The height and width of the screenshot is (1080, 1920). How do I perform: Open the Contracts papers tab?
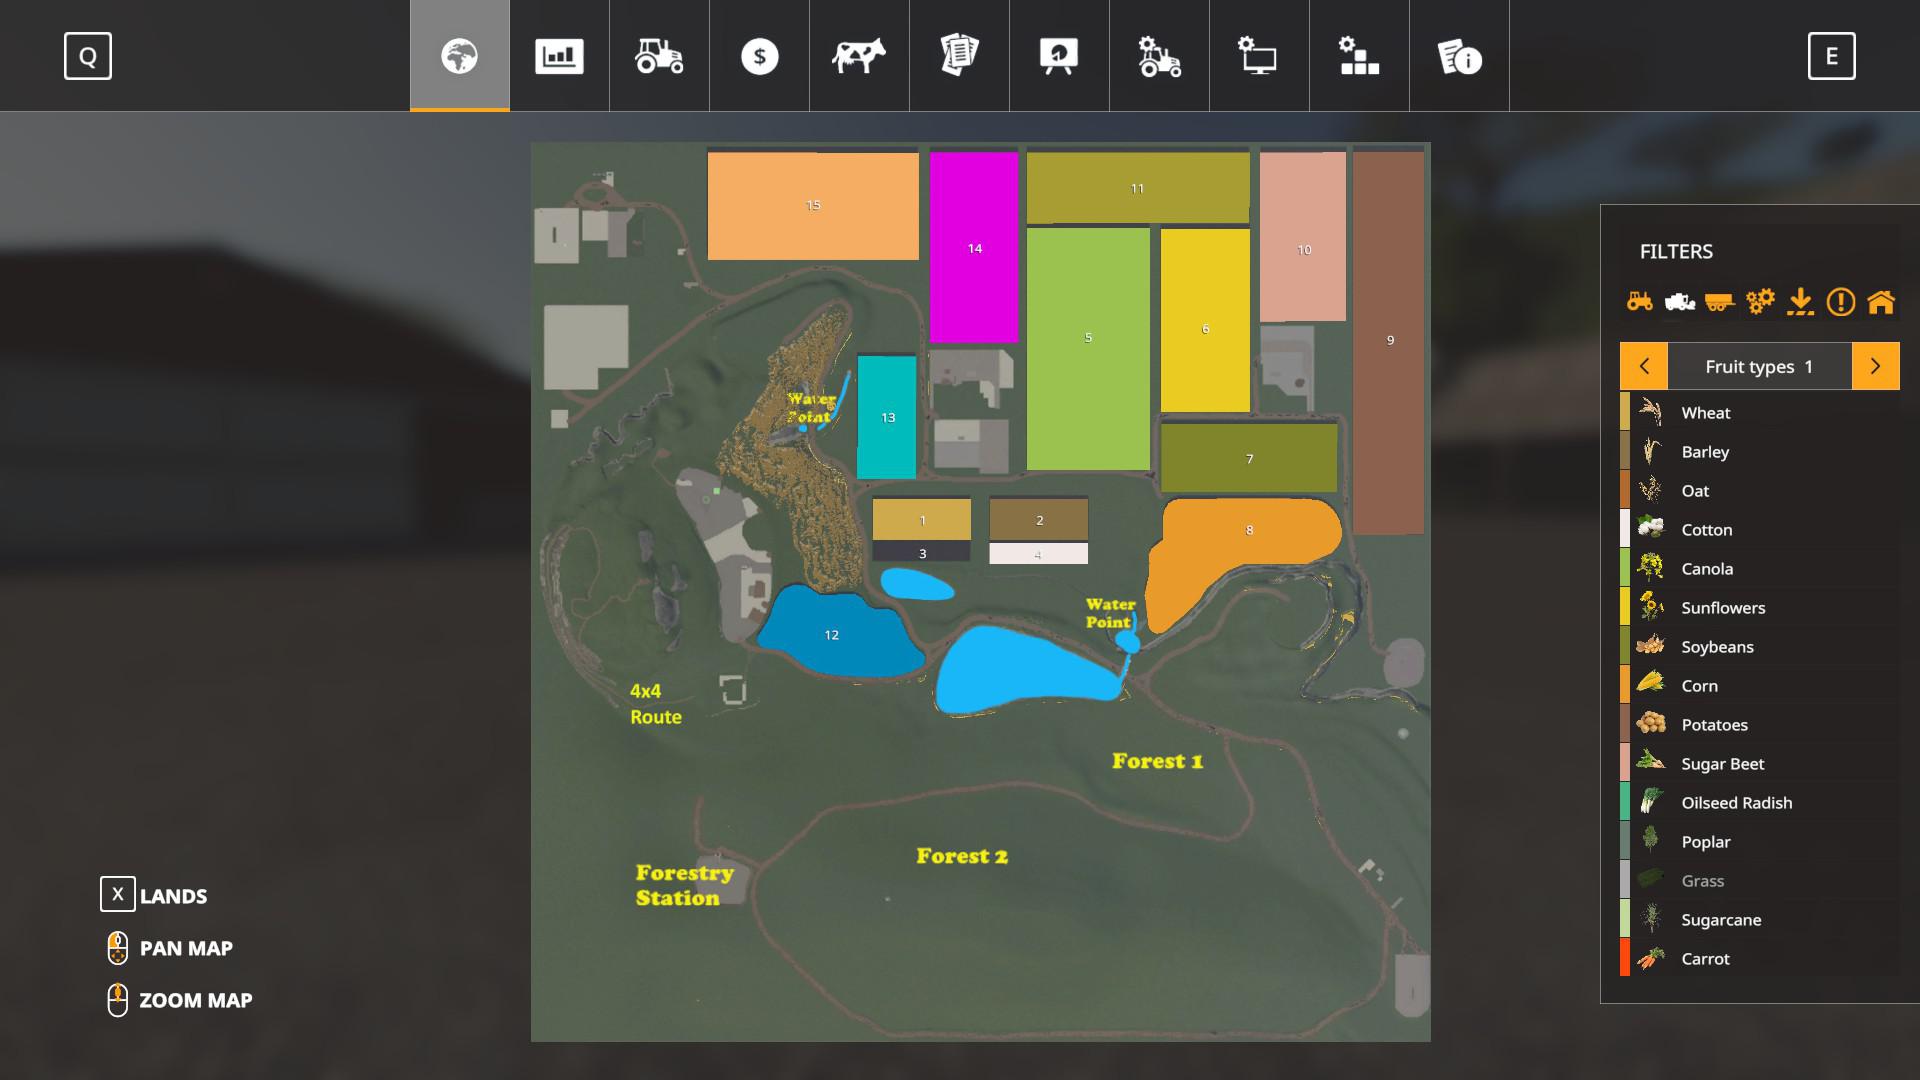pos(959,56)
